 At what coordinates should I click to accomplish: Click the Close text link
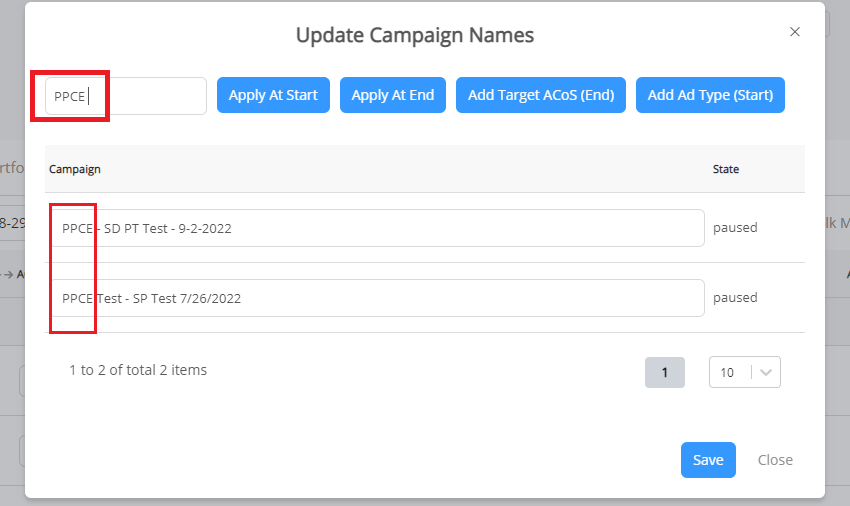775,460
